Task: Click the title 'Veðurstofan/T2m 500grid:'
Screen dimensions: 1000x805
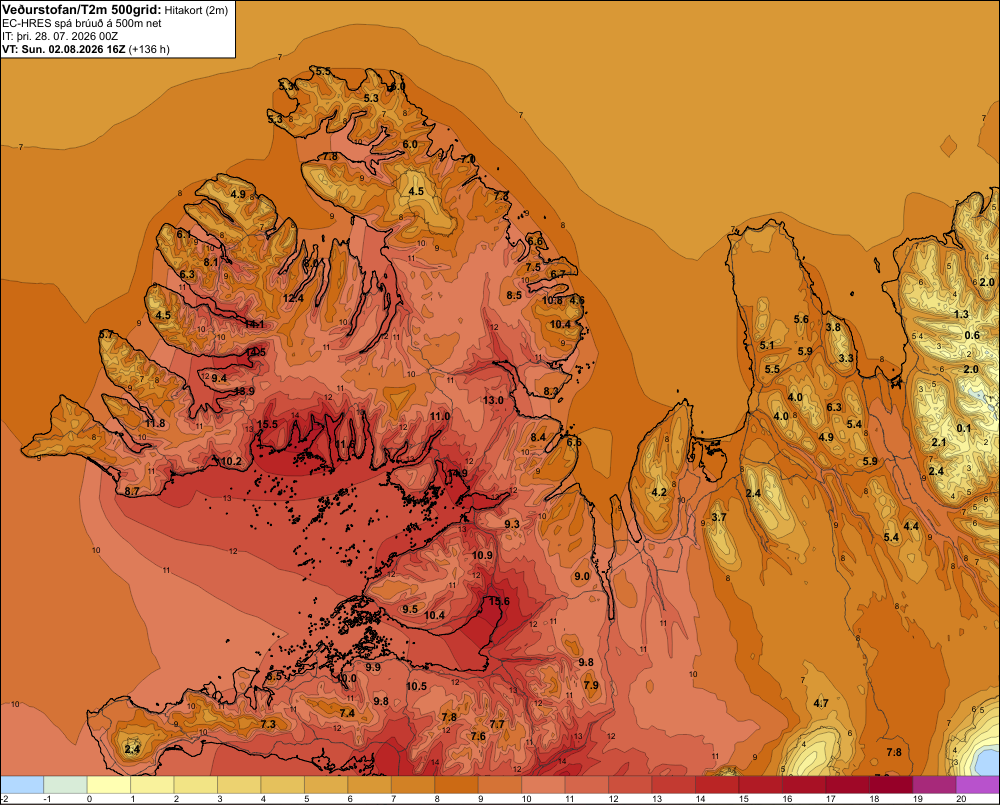Action: pos(82,10)
